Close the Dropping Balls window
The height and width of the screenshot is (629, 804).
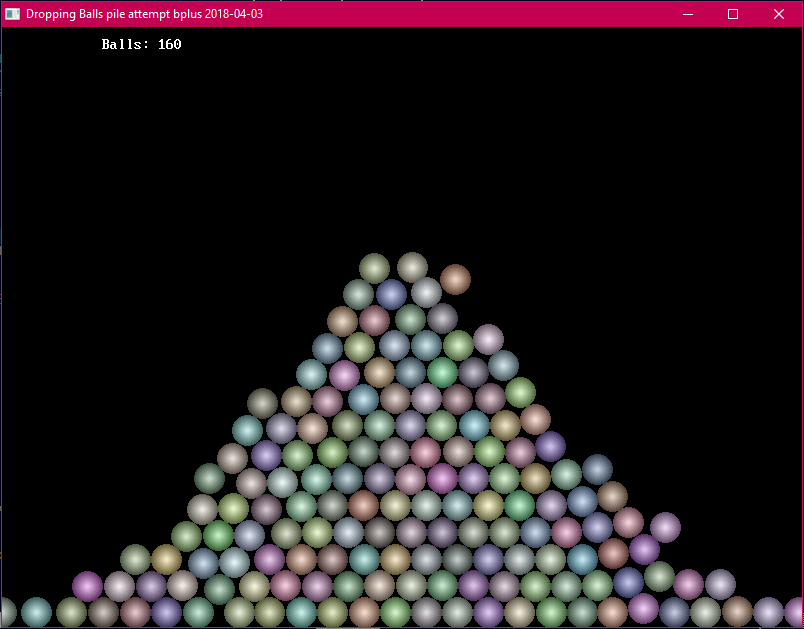[779, 14]
